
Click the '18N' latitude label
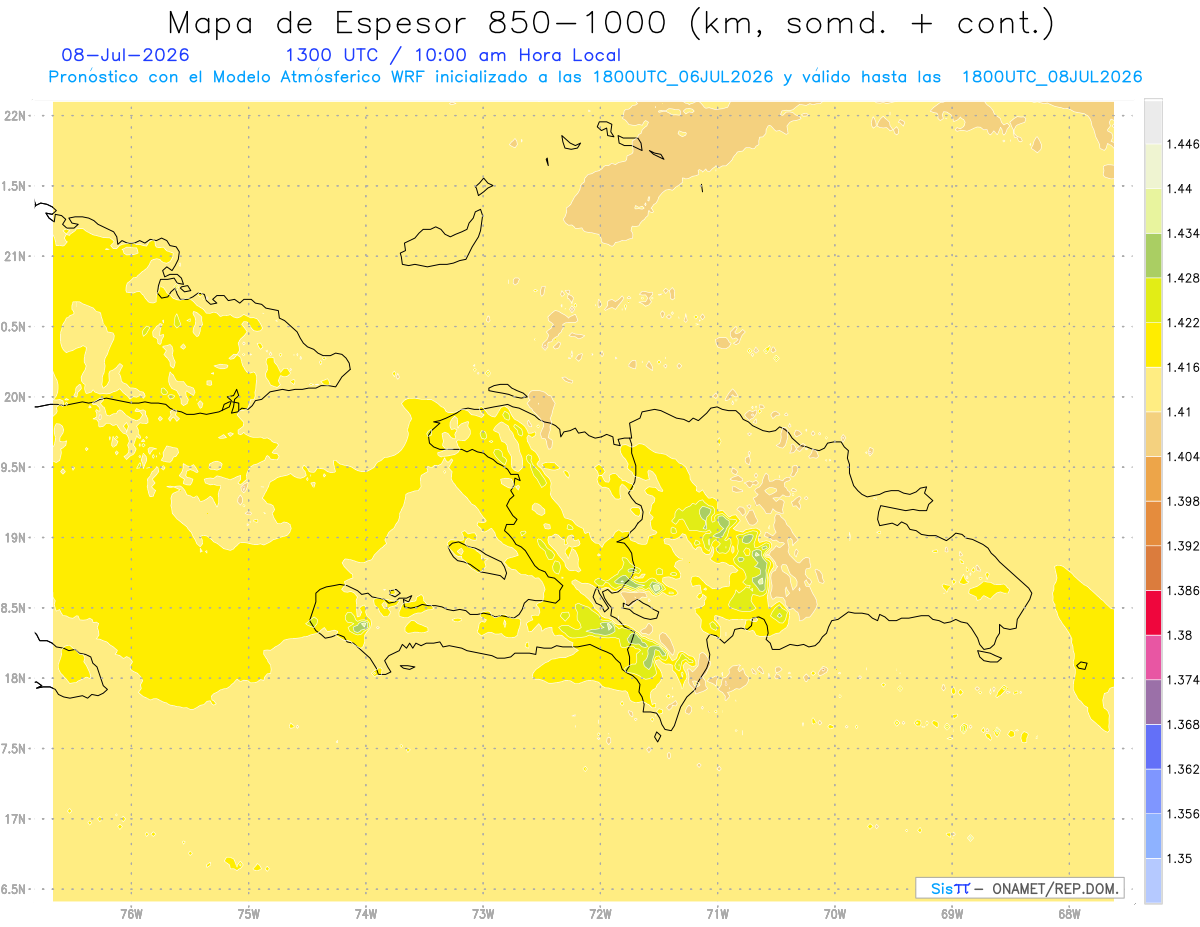coord(15,678)
